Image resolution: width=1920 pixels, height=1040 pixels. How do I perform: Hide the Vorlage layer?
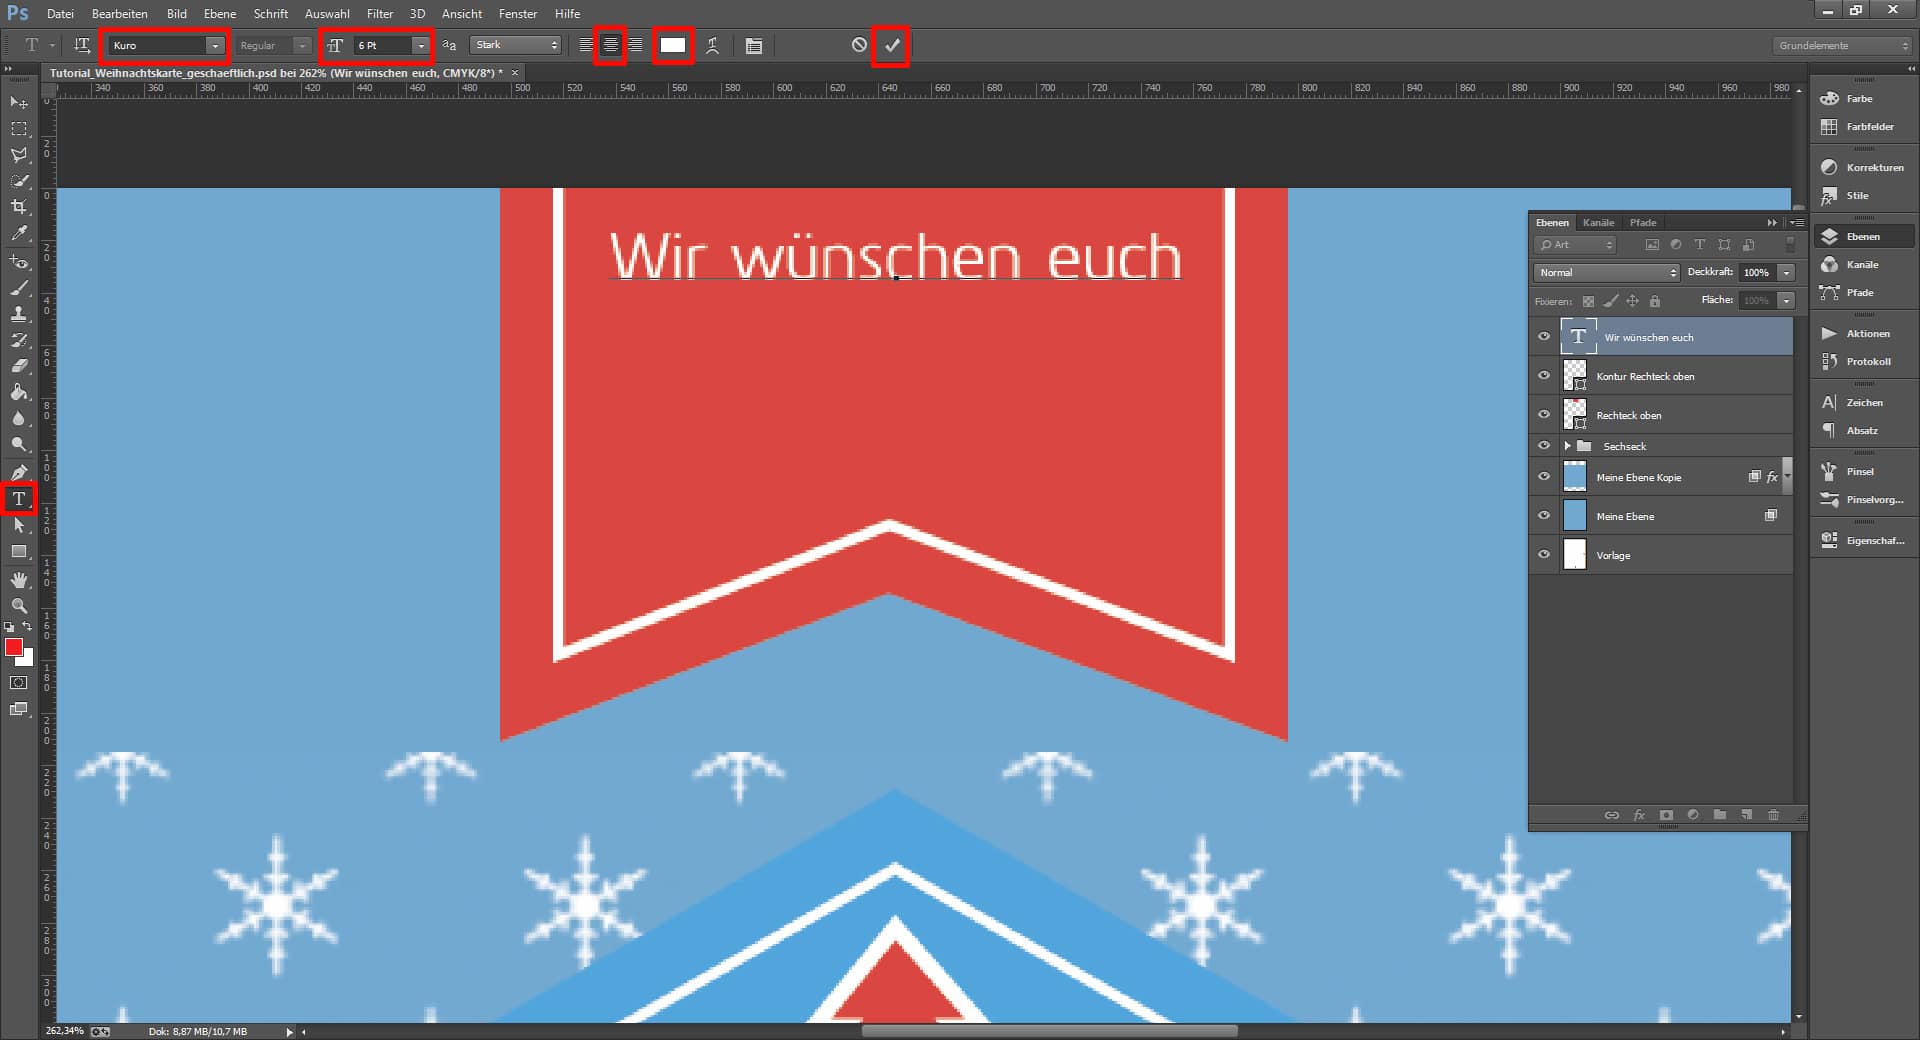[x=1543, y=555]
